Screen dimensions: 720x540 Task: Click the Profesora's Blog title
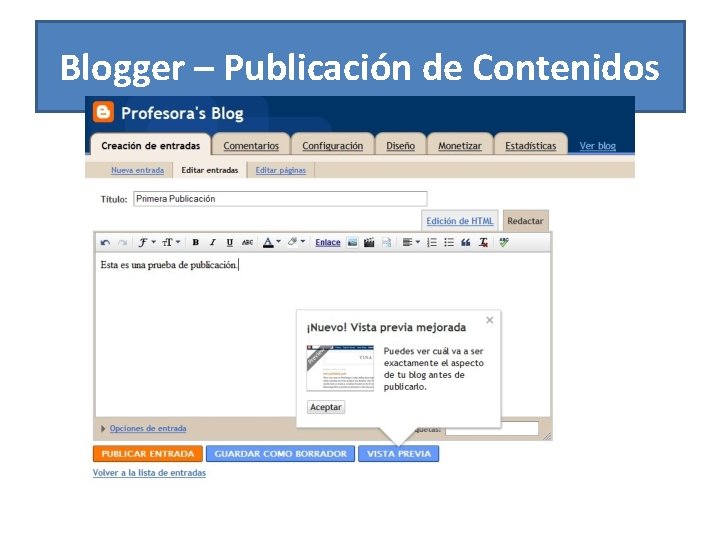pos(182,113)
